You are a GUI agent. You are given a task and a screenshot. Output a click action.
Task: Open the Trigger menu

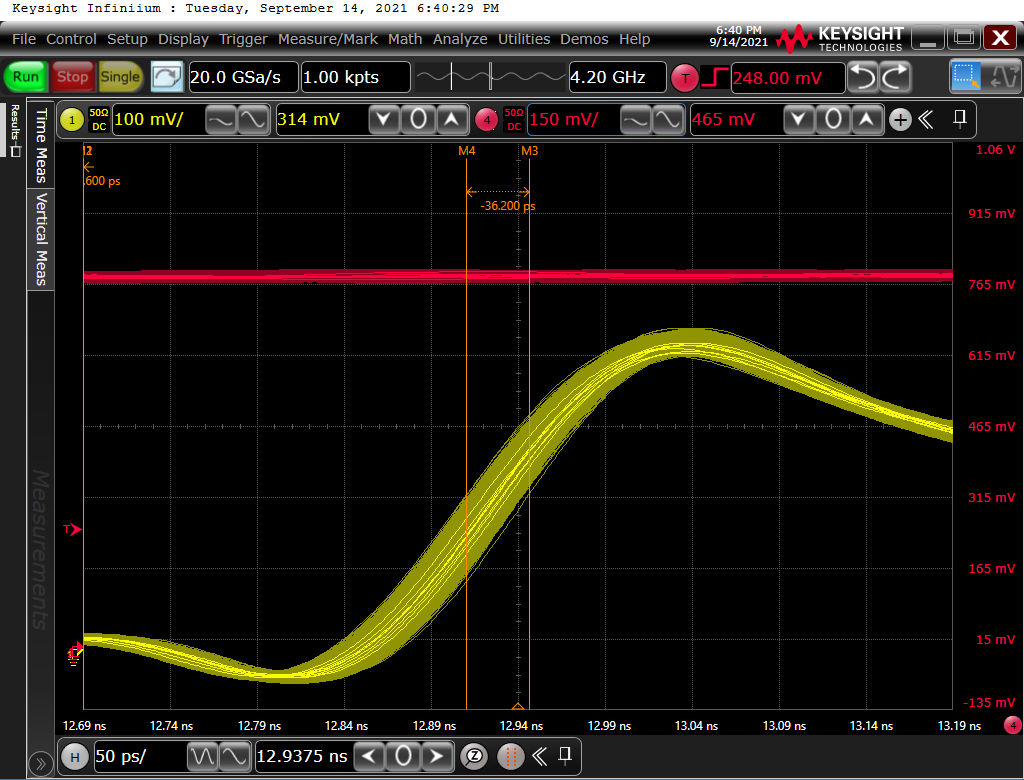243,39
